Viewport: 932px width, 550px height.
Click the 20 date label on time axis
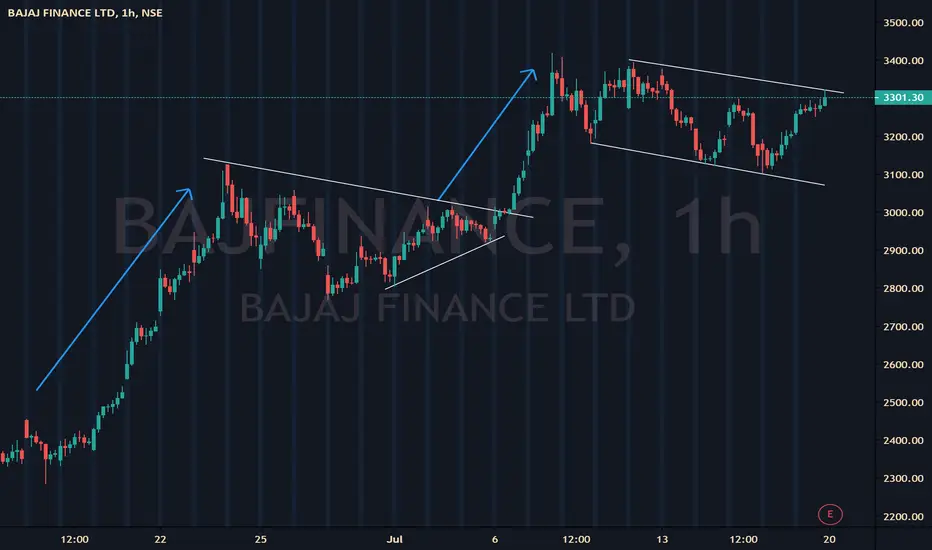point(829,539)
